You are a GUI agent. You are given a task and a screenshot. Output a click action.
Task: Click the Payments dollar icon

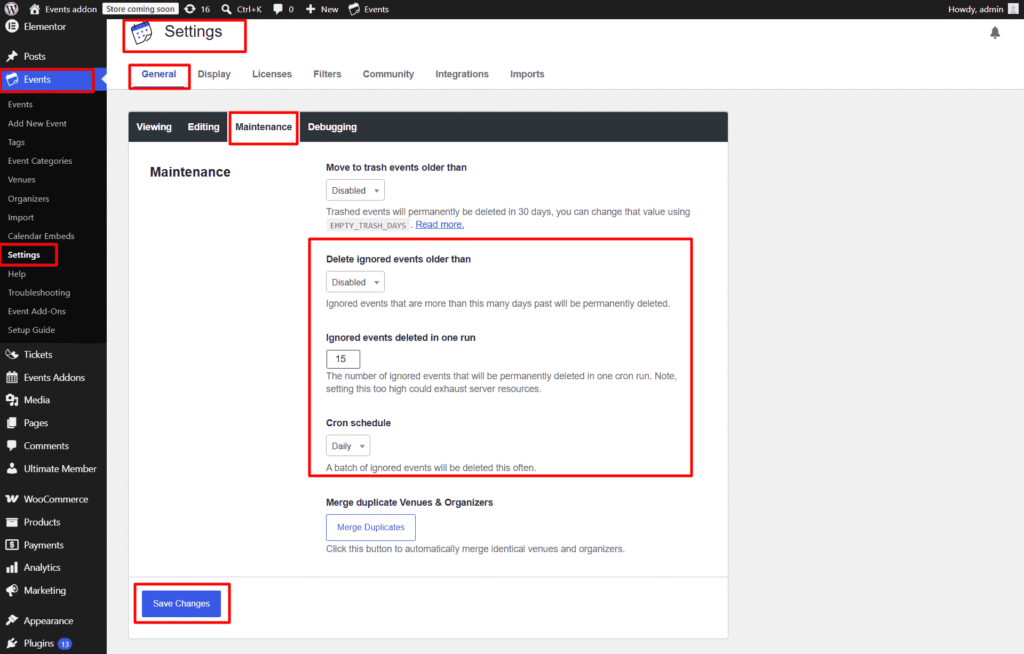coord(12,545)
